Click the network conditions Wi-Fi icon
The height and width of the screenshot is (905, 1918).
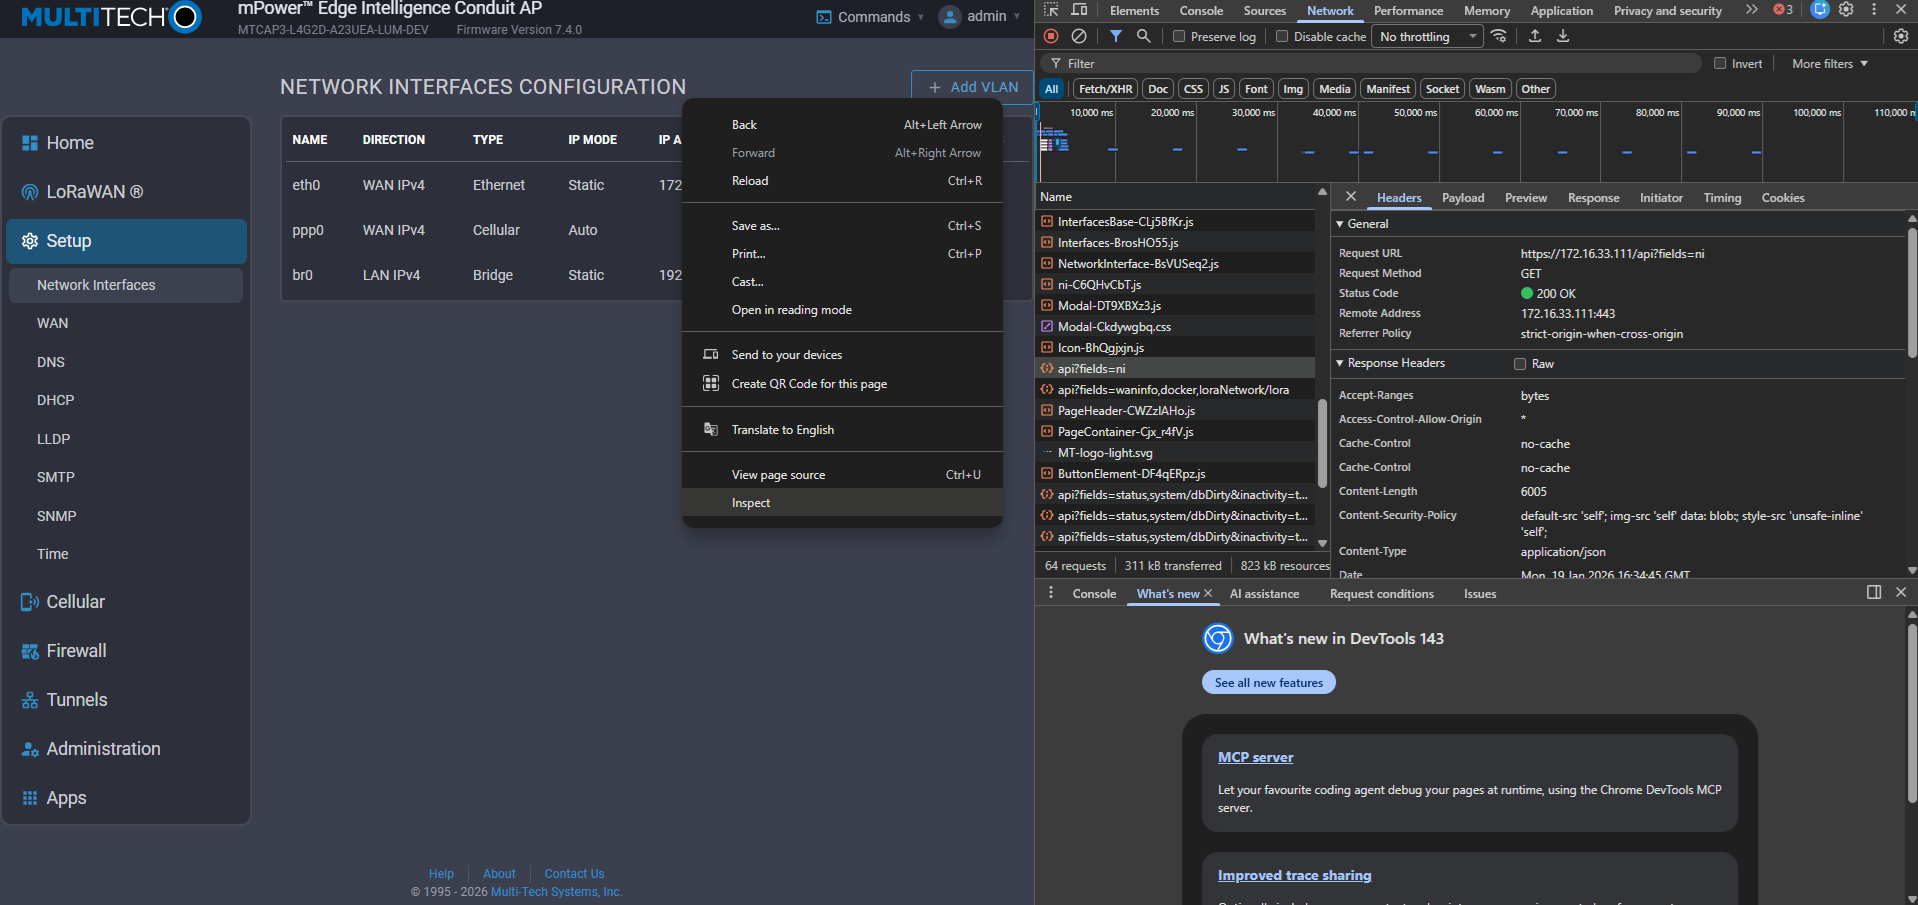[1499, 36]
